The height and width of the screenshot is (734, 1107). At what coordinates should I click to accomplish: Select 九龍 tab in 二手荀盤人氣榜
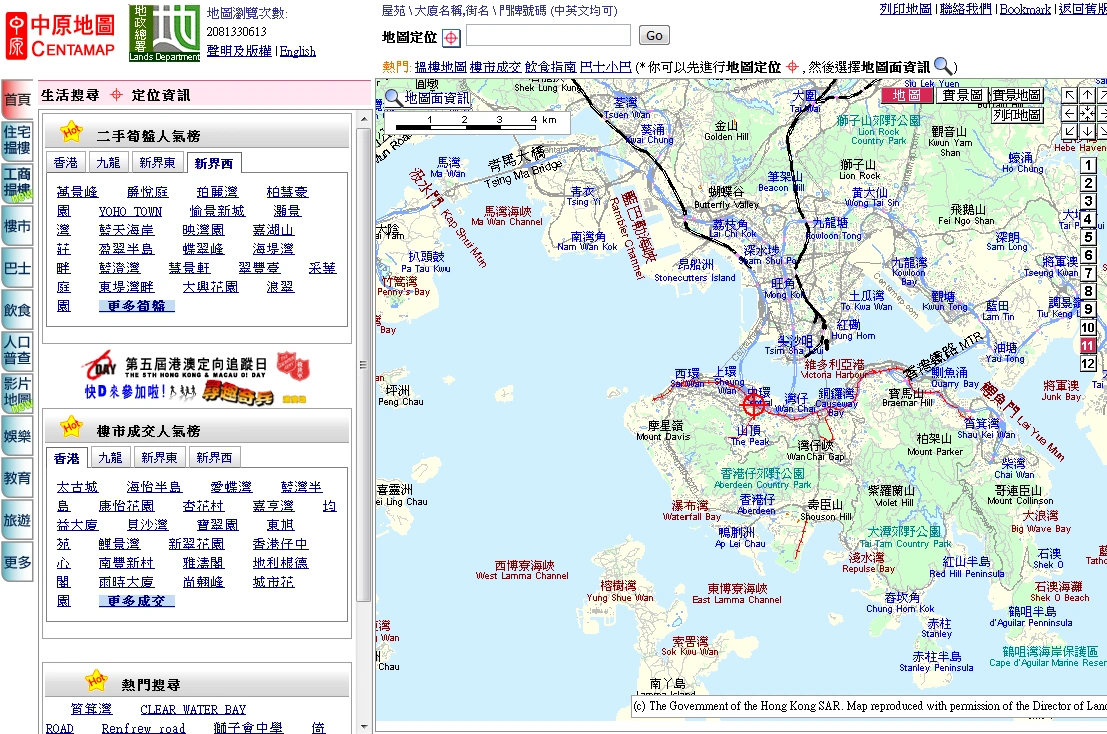tap(108, 162)
